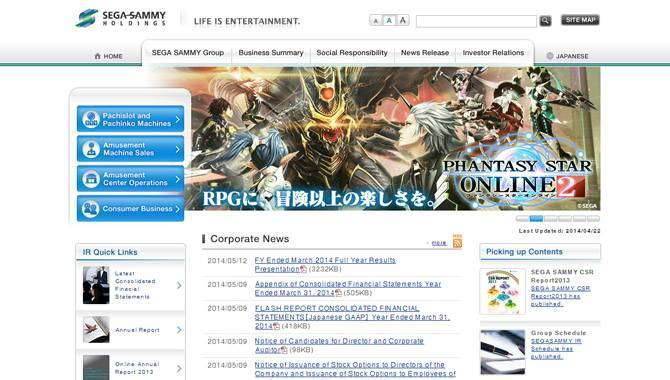Click arrow next to Online Annual Report 2013

point(179,368)
